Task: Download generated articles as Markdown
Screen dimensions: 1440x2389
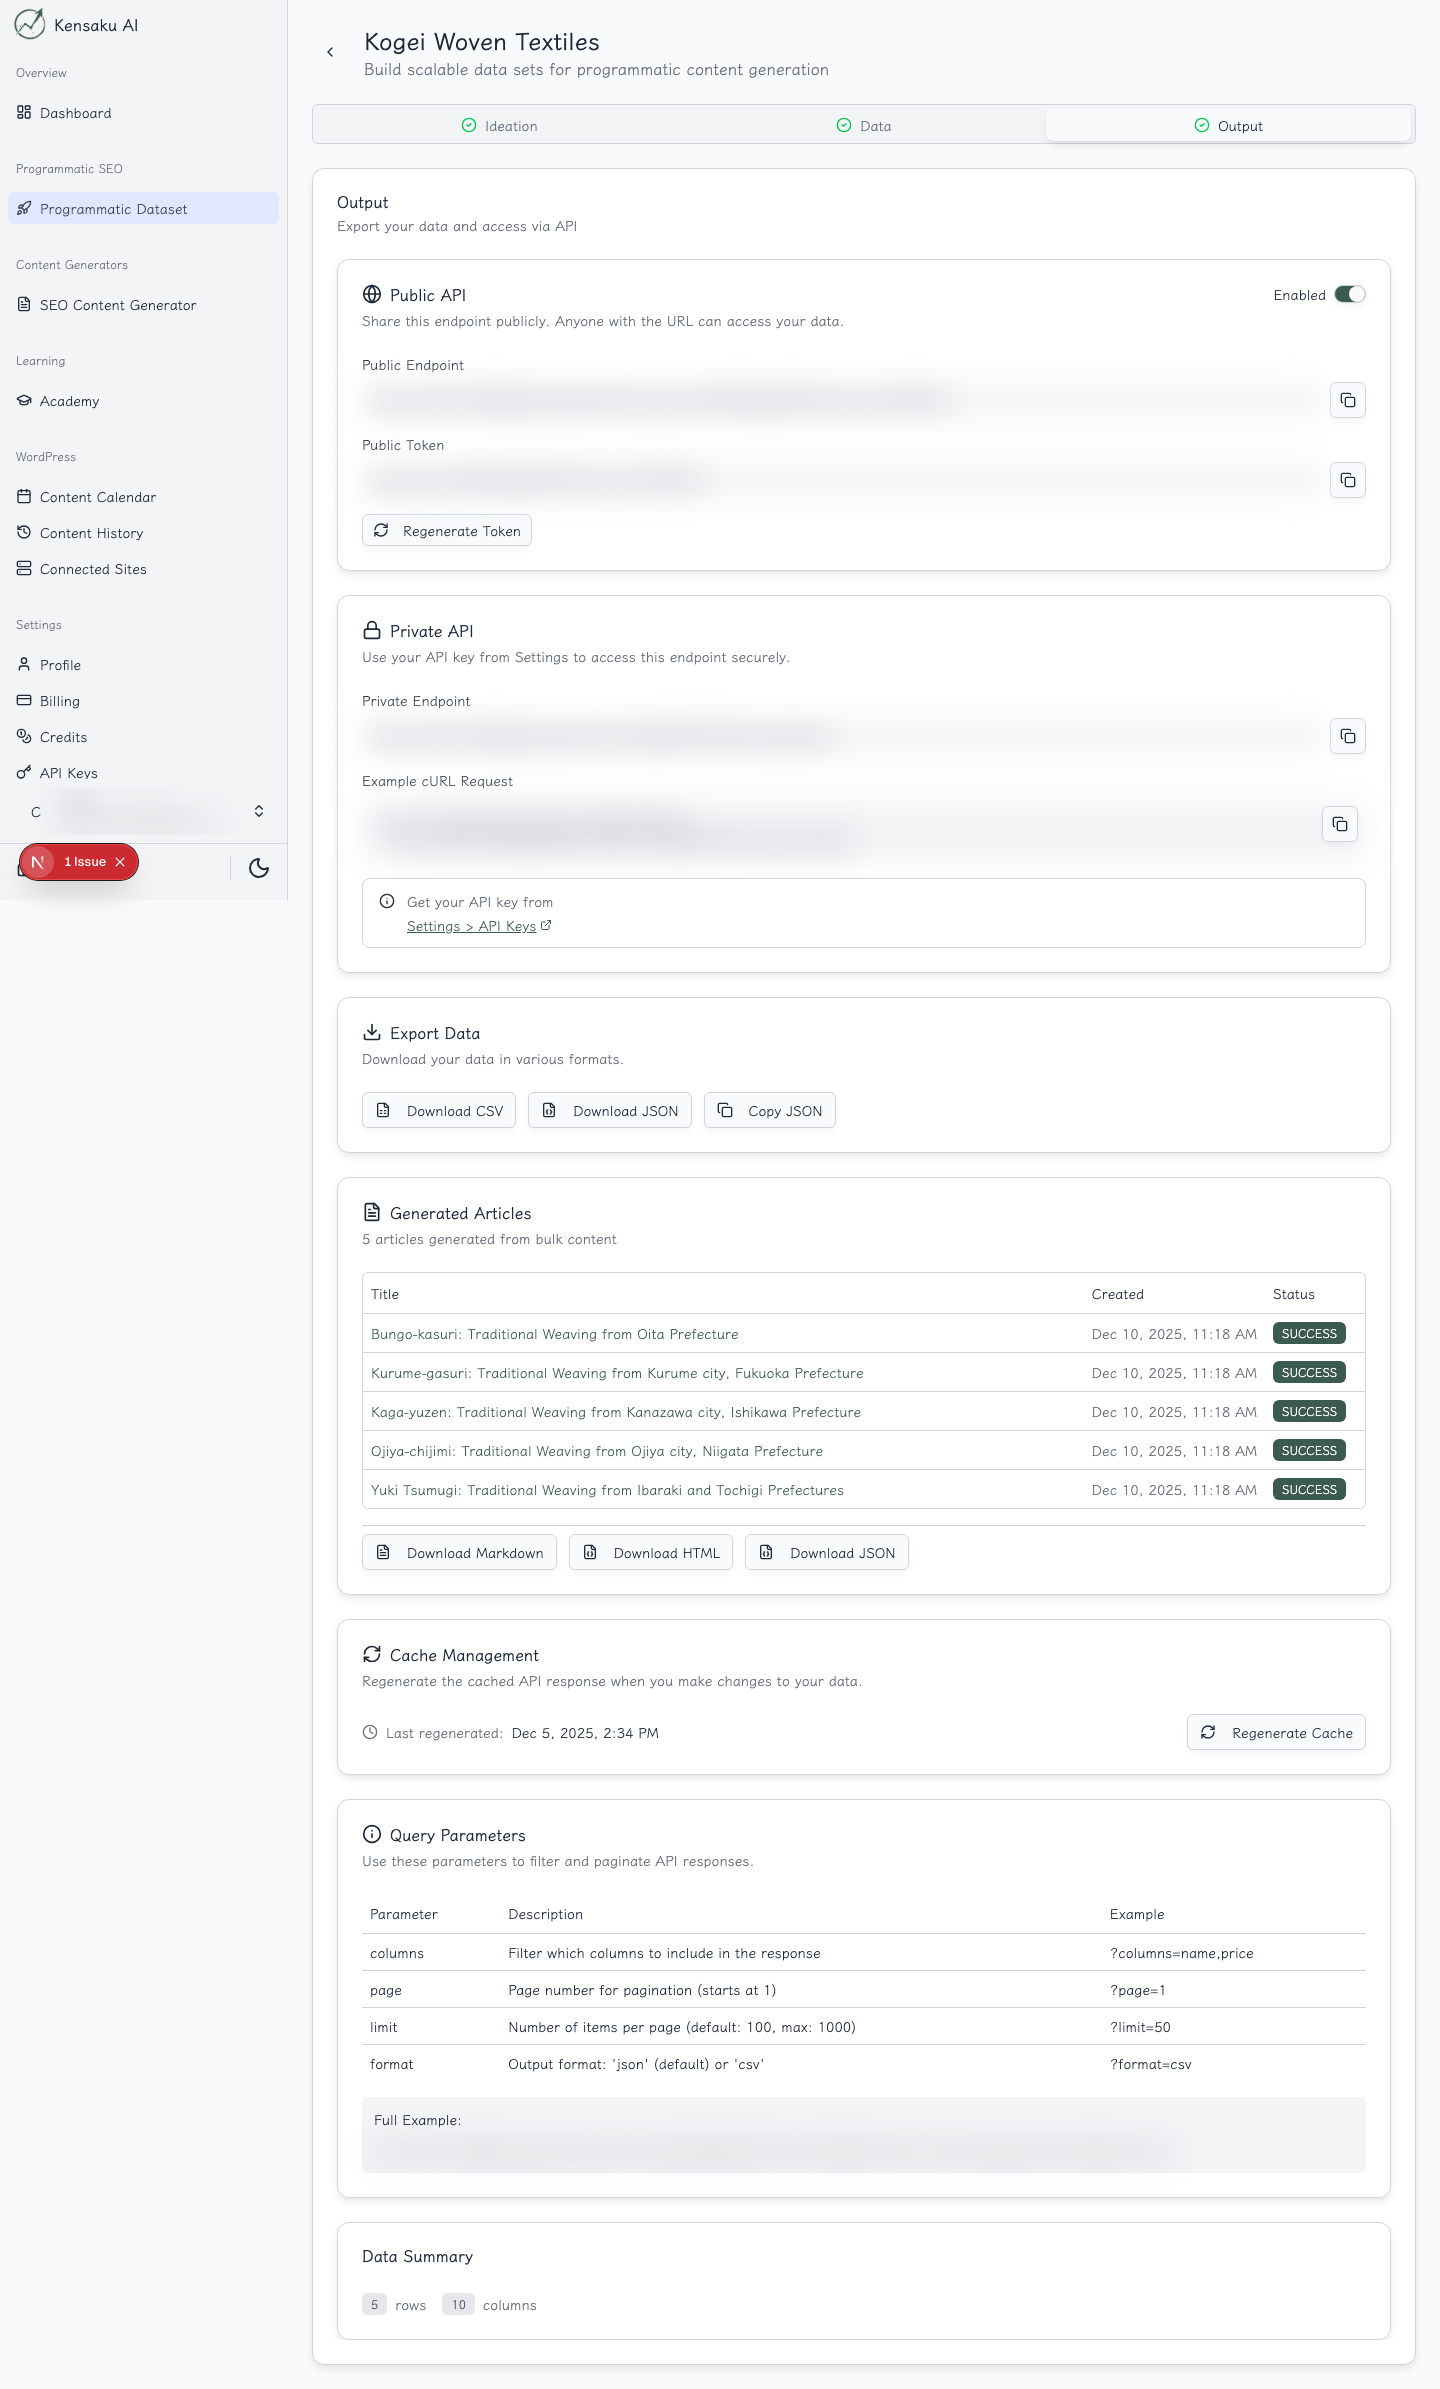Action: click(459, 1553)
